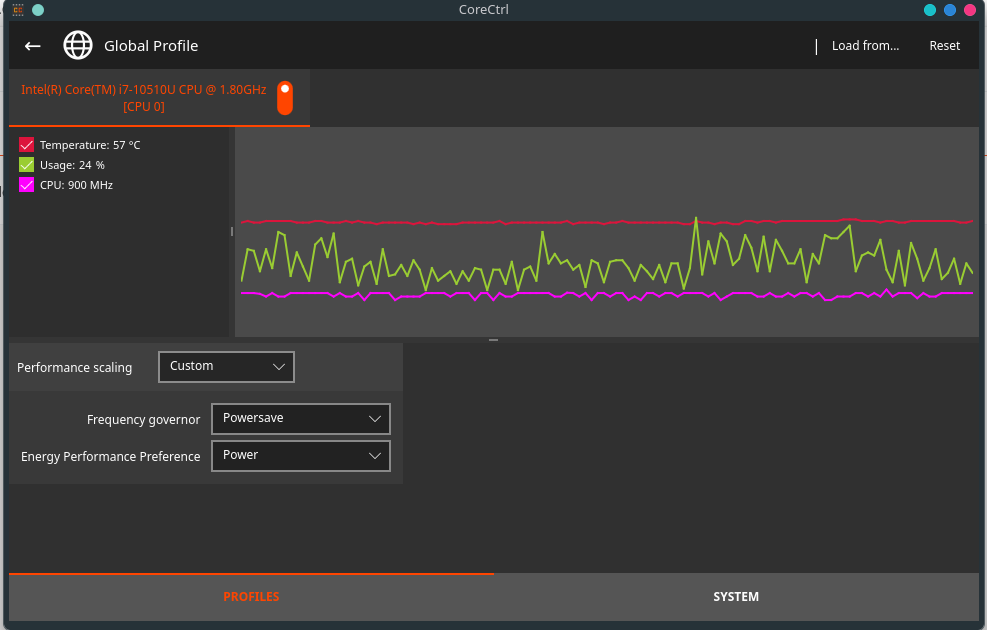
Task: Click the Reset button
Action: [945, 45]
